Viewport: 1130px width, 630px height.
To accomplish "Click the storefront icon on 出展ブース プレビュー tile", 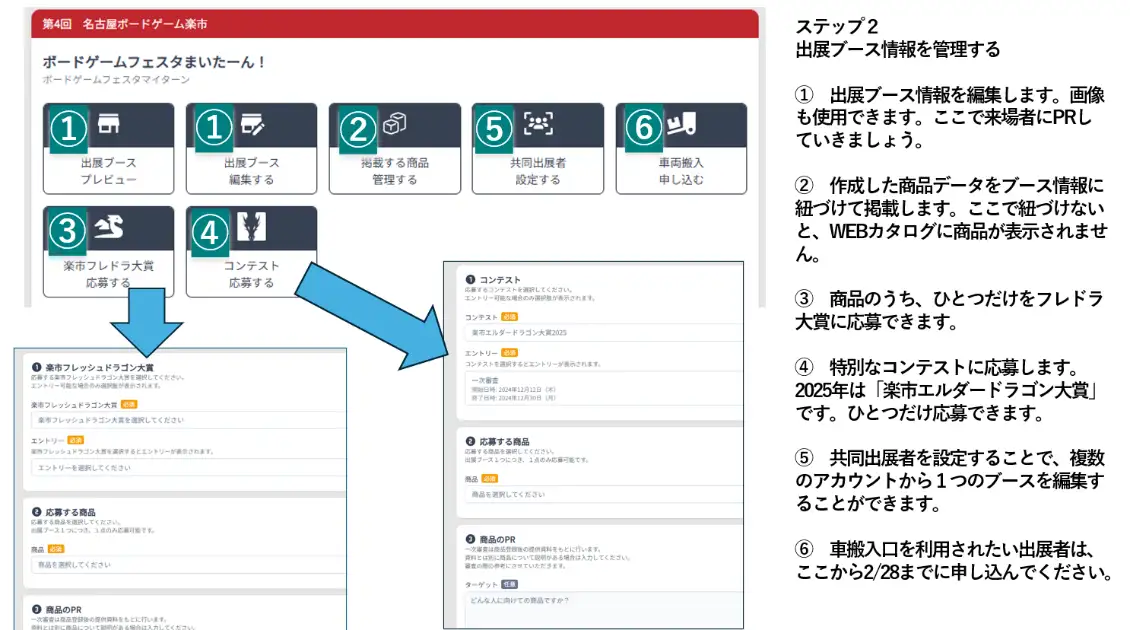I will (108, 125).
